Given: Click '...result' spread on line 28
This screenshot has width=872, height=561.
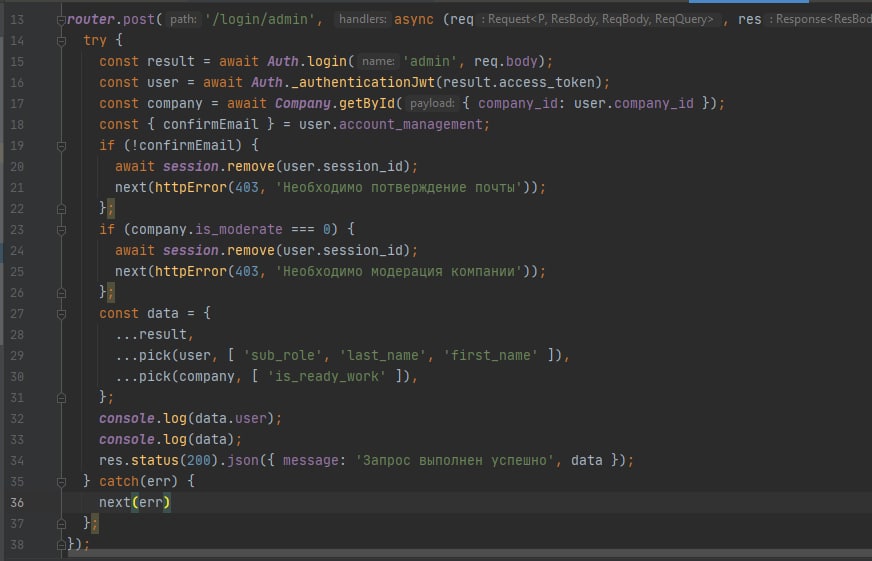Looking at the screenshot, I should pyautogui.click(x=151, y=335).
